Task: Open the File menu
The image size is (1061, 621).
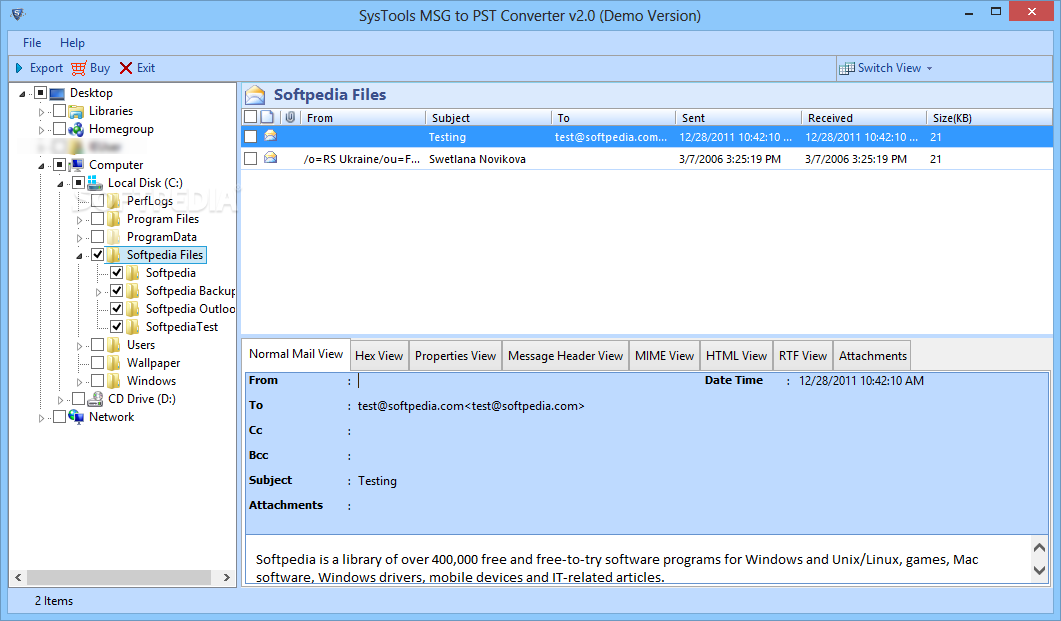Action: [x=32, y=43]
